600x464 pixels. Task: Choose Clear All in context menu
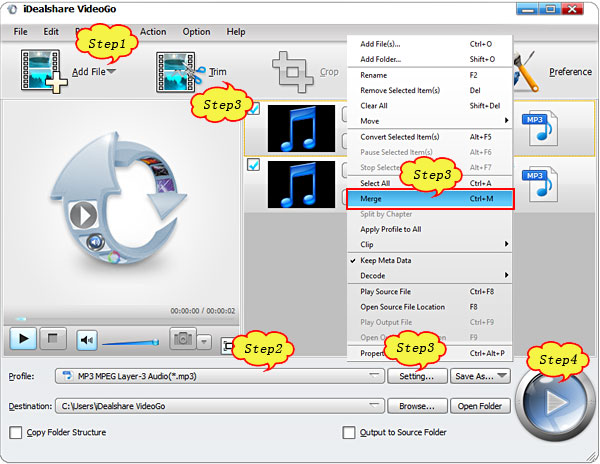[429, 106]
